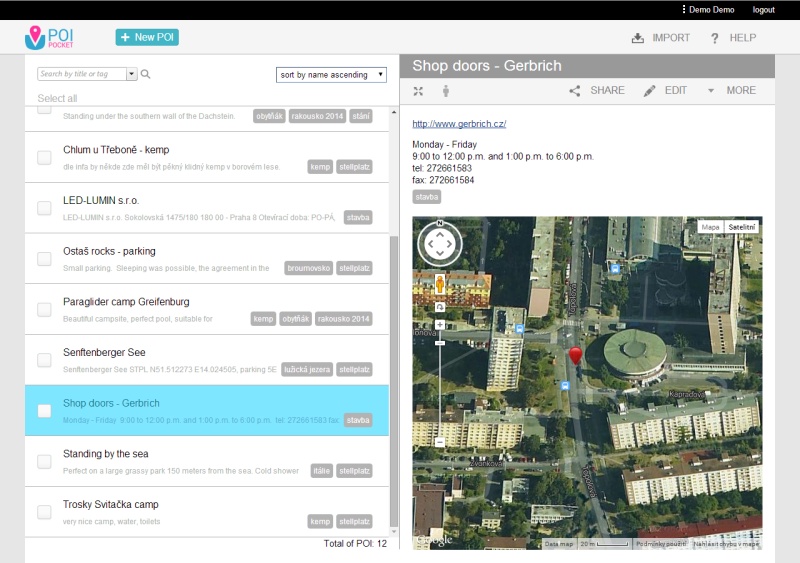
Task: Switch map to Satelitní view
Action: coord(742,227)
